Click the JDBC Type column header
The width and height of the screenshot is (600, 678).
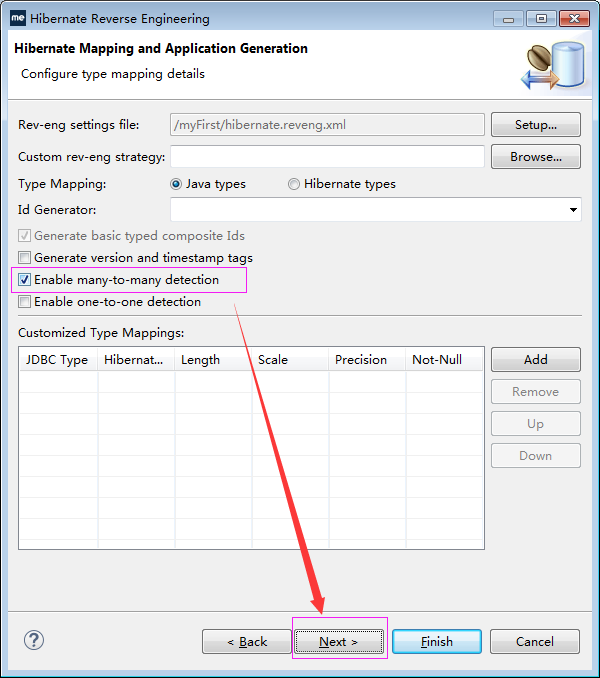pos(58,359)
